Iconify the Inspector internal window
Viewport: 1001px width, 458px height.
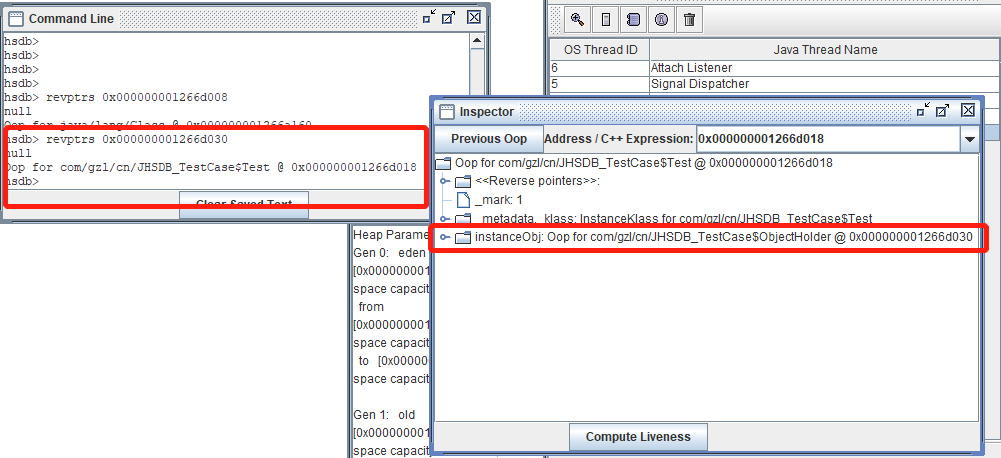point(923,111)
